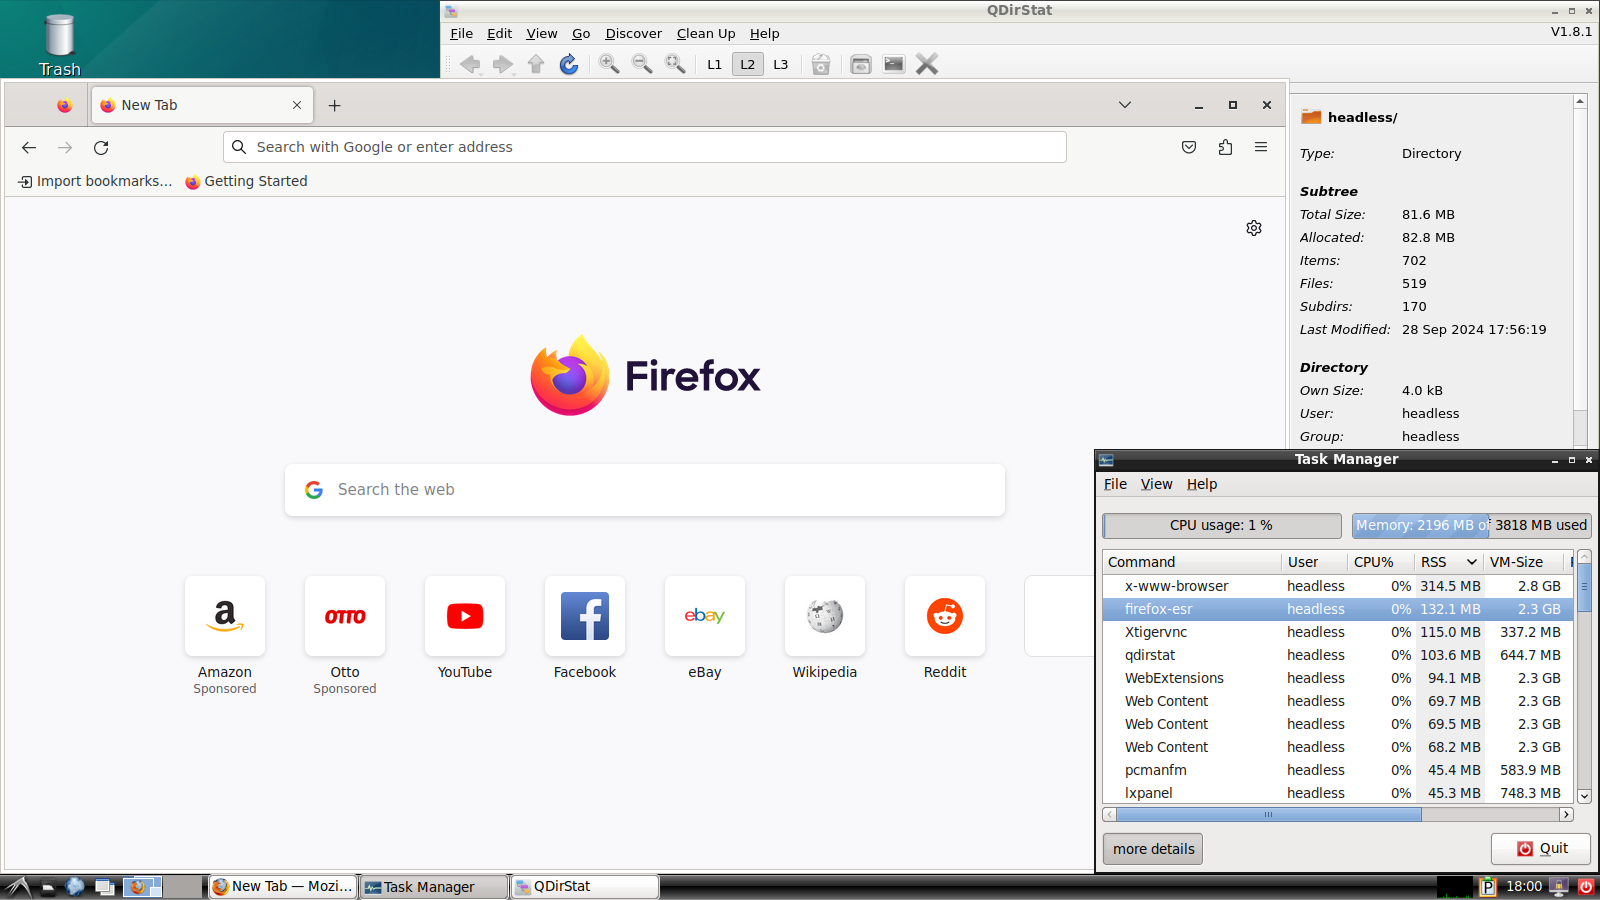1600x900 pixels.
Task: Click the Memory usage bar in Task Manager
Action: (1472, 525)
